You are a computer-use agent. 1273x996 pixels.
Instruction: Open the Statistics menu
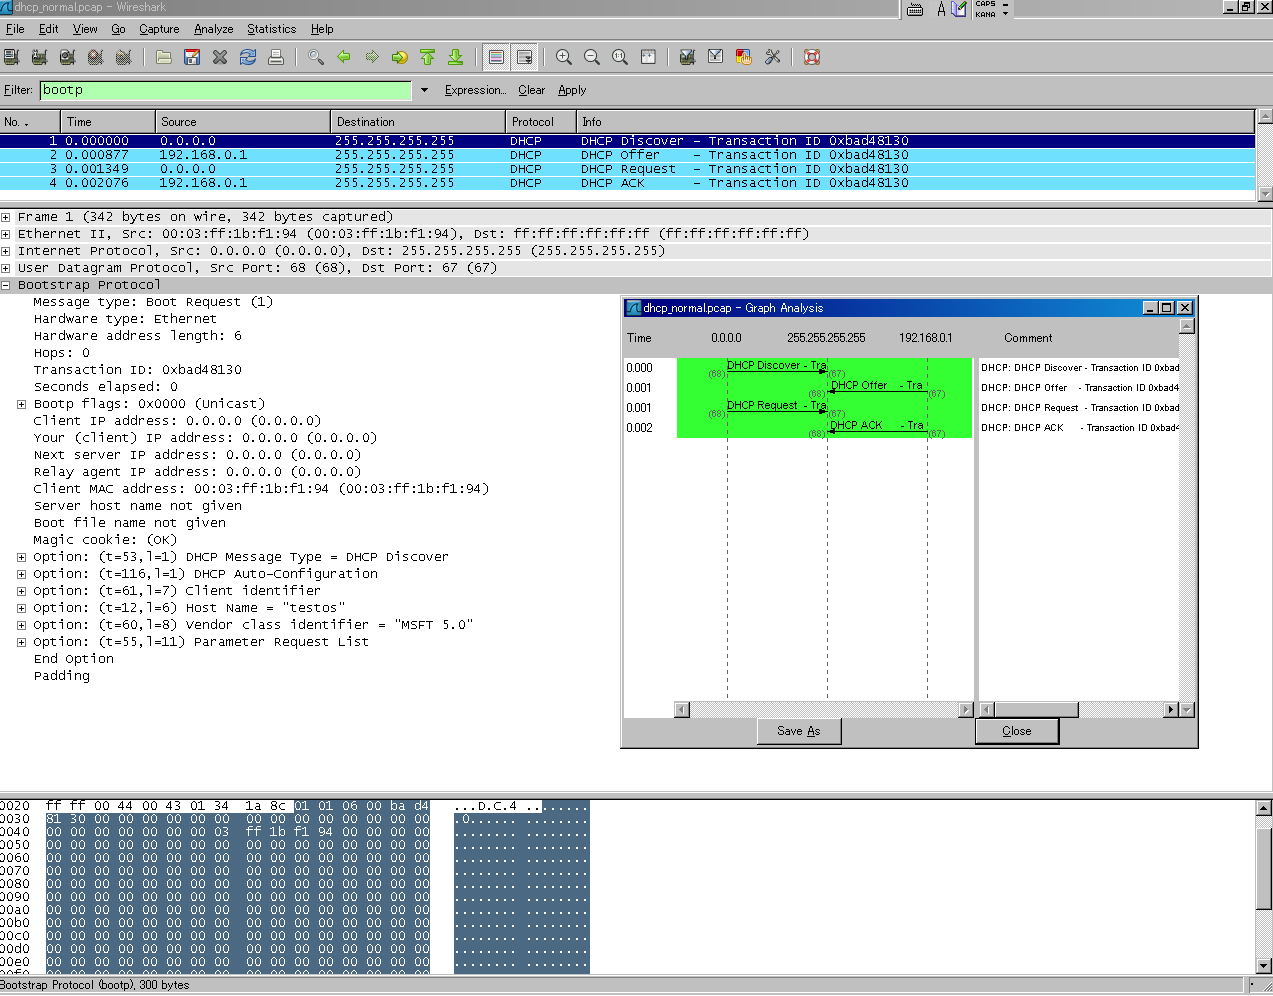[x=271, y=29]
